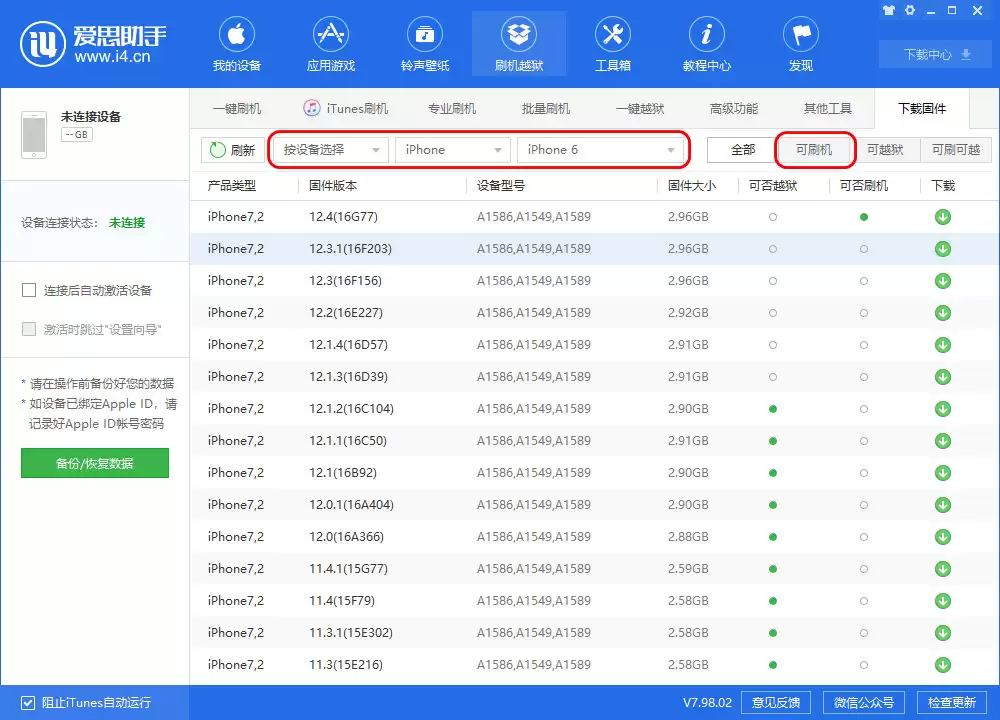Viewport: 1000px width, 720px height.
Task: Switch to 批量刷机 tab
Action: (546, 108)
